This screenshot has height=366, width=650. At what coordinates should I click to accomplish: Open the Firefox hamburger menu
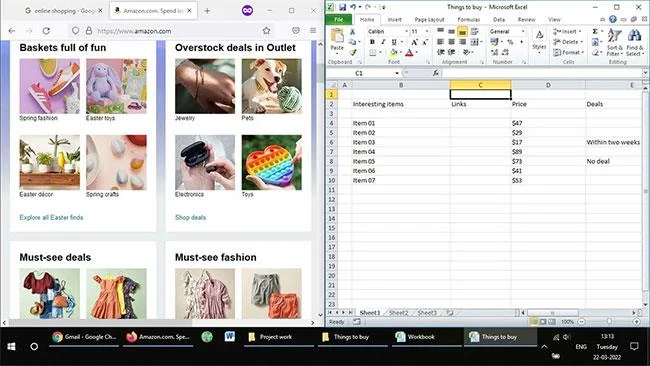pos(313,30)
